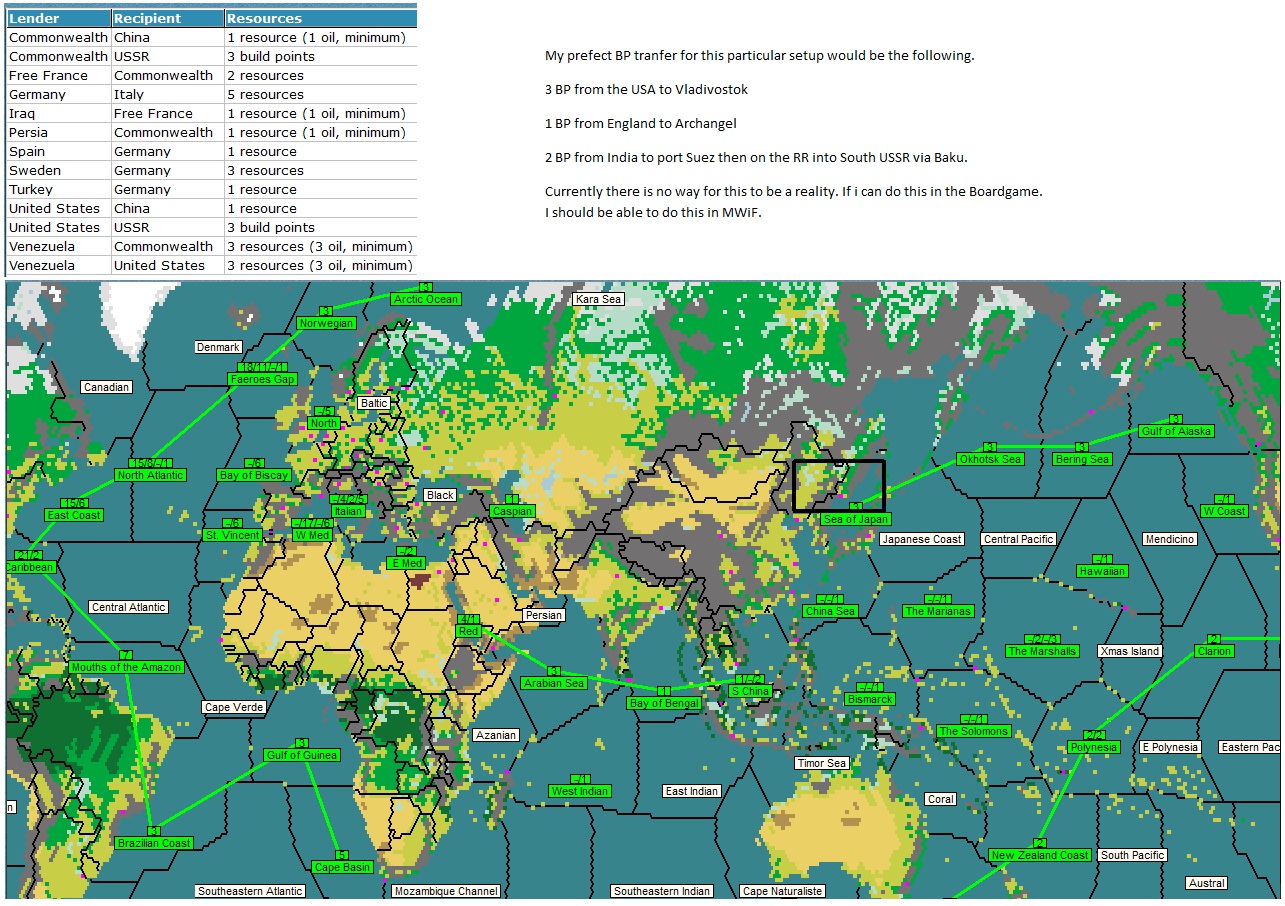Select the Iraq lender cell
The width and height of the screenshot is (1285, 906).
click(x=58, y=113)
